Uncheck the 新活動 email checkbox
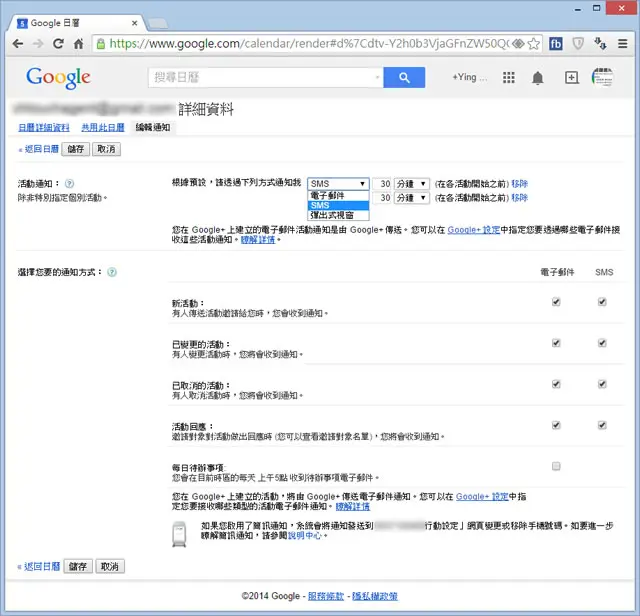The image size is (640, 616). pyautogui.click(x=556, y=302)
